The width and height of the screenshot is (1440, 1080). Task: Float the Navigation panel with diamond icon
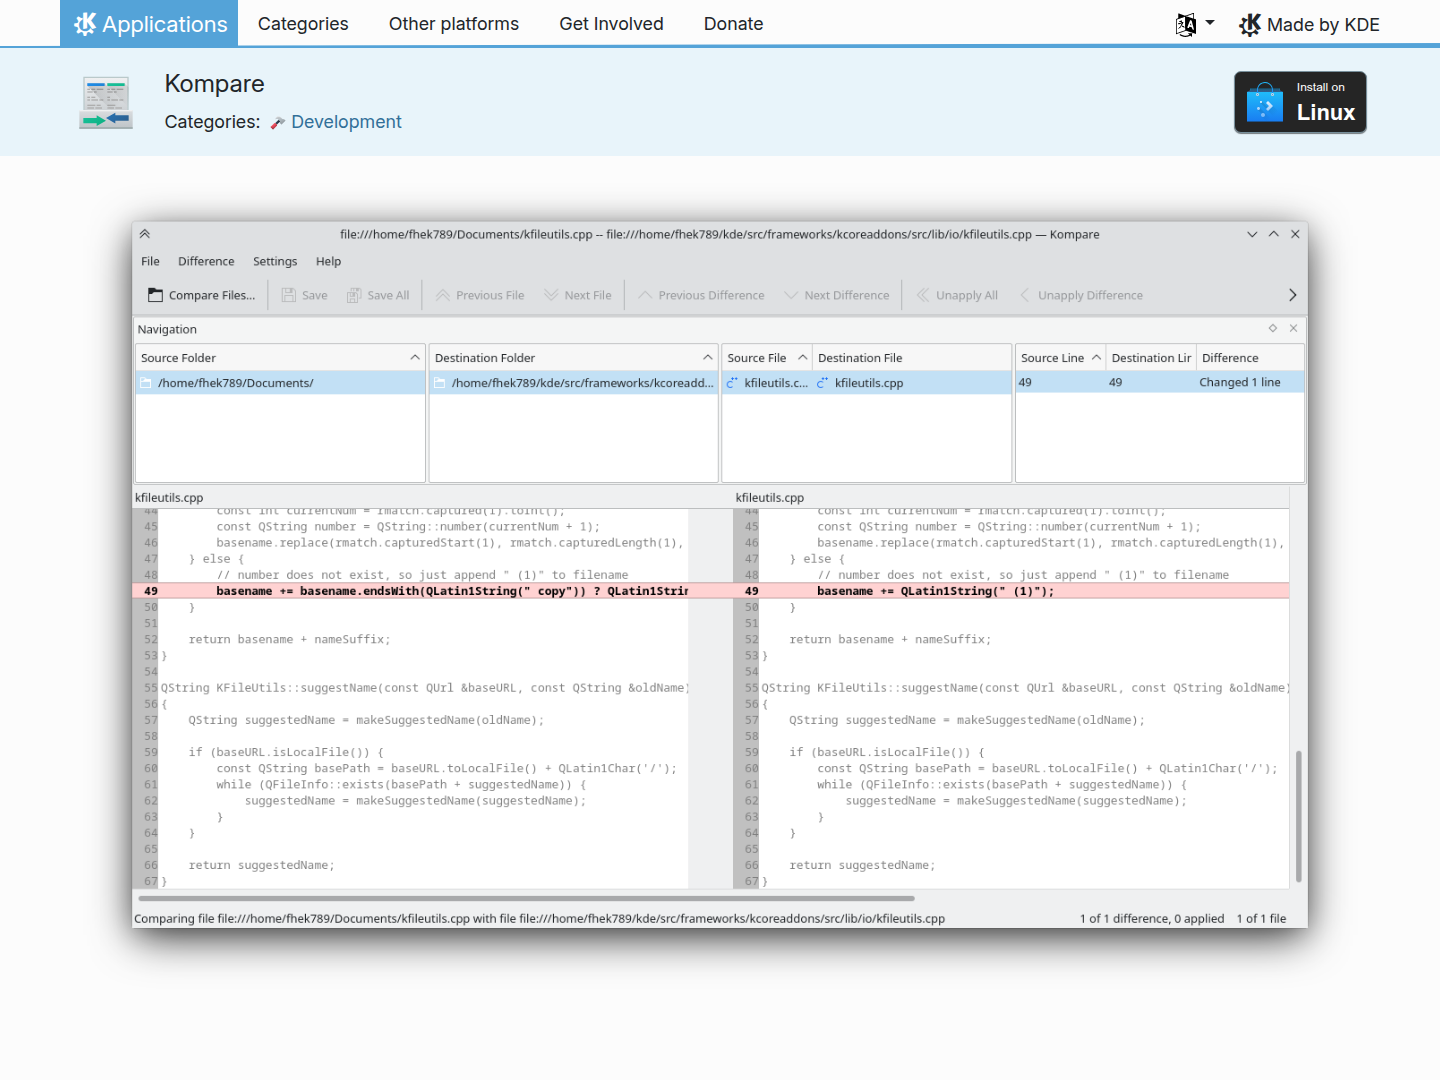coord(1273,328)
